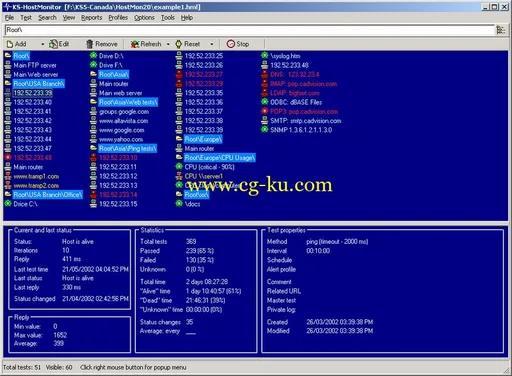Open the Root\Asia\Web tests\ folder

pyautogui.click(x=128, y=102)
